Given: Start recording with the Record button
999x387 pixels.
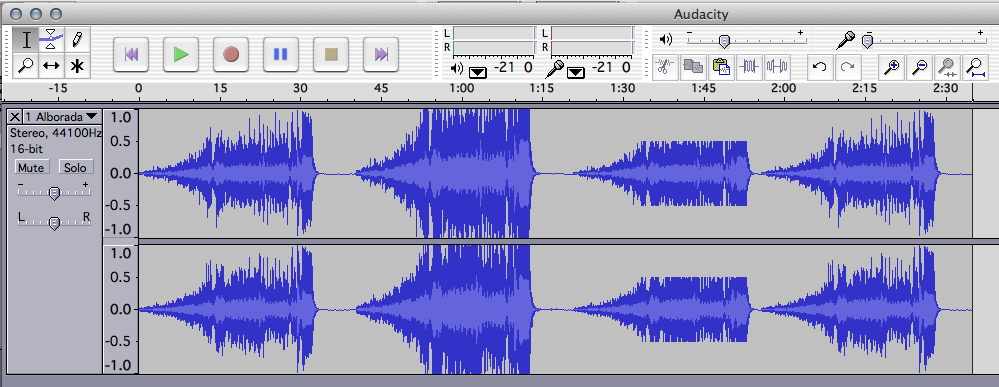Looking at the screenshot, I should (x=231, y=54).
